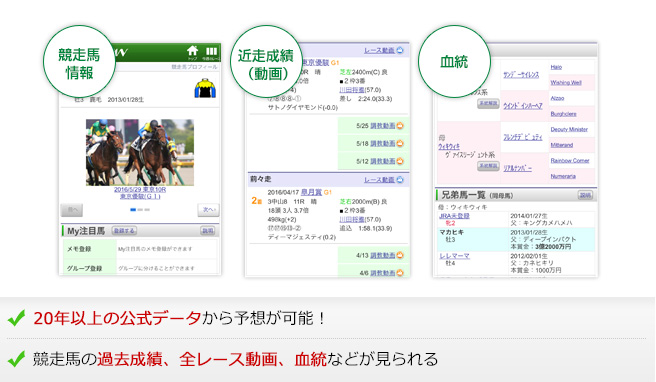
Task: Open jockey 川田将雅 in the 2000m race entry
Action: (352, 219)
